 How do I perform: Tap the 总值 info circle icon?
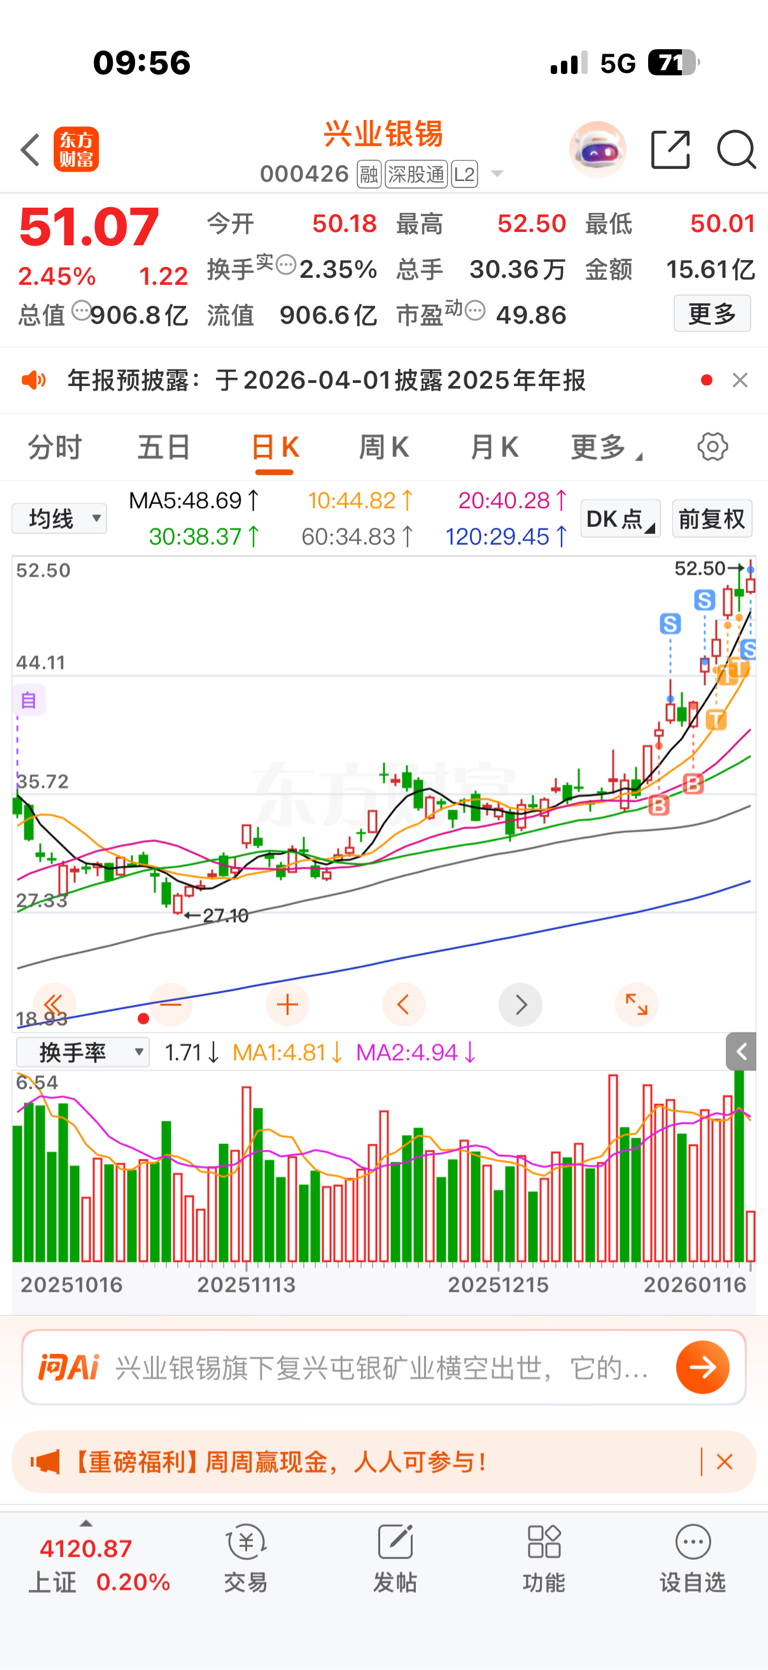coord(81,310)
